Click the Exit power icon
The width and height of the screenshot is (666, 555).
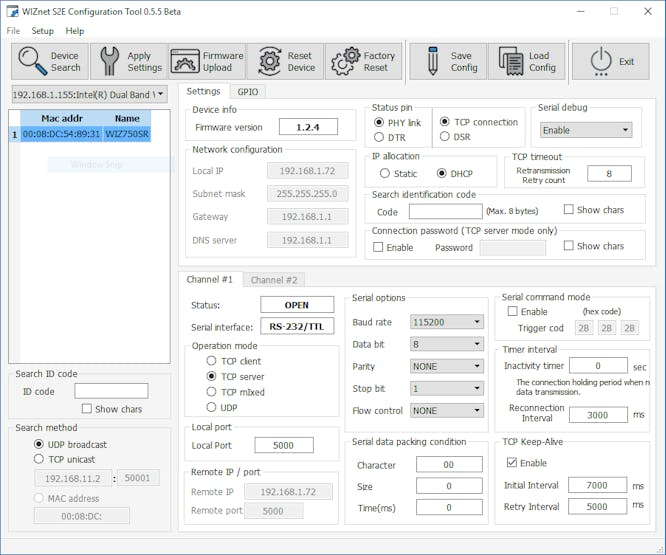coord(603,62)
